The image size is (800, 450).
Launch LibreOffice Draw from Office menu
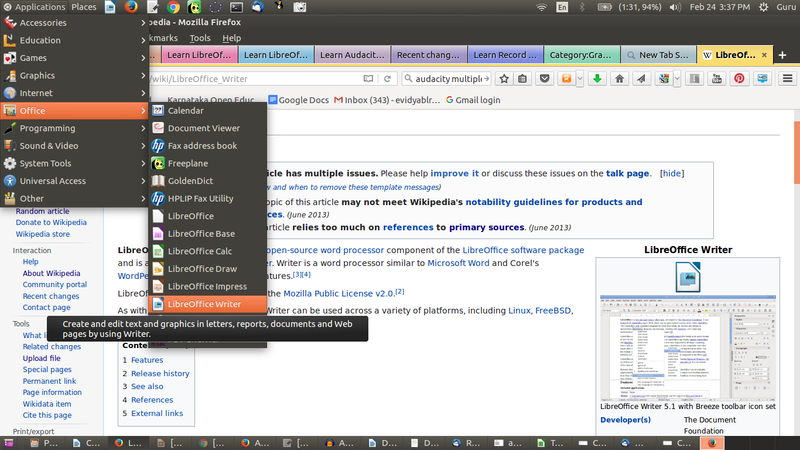click(x=208, y=269)
